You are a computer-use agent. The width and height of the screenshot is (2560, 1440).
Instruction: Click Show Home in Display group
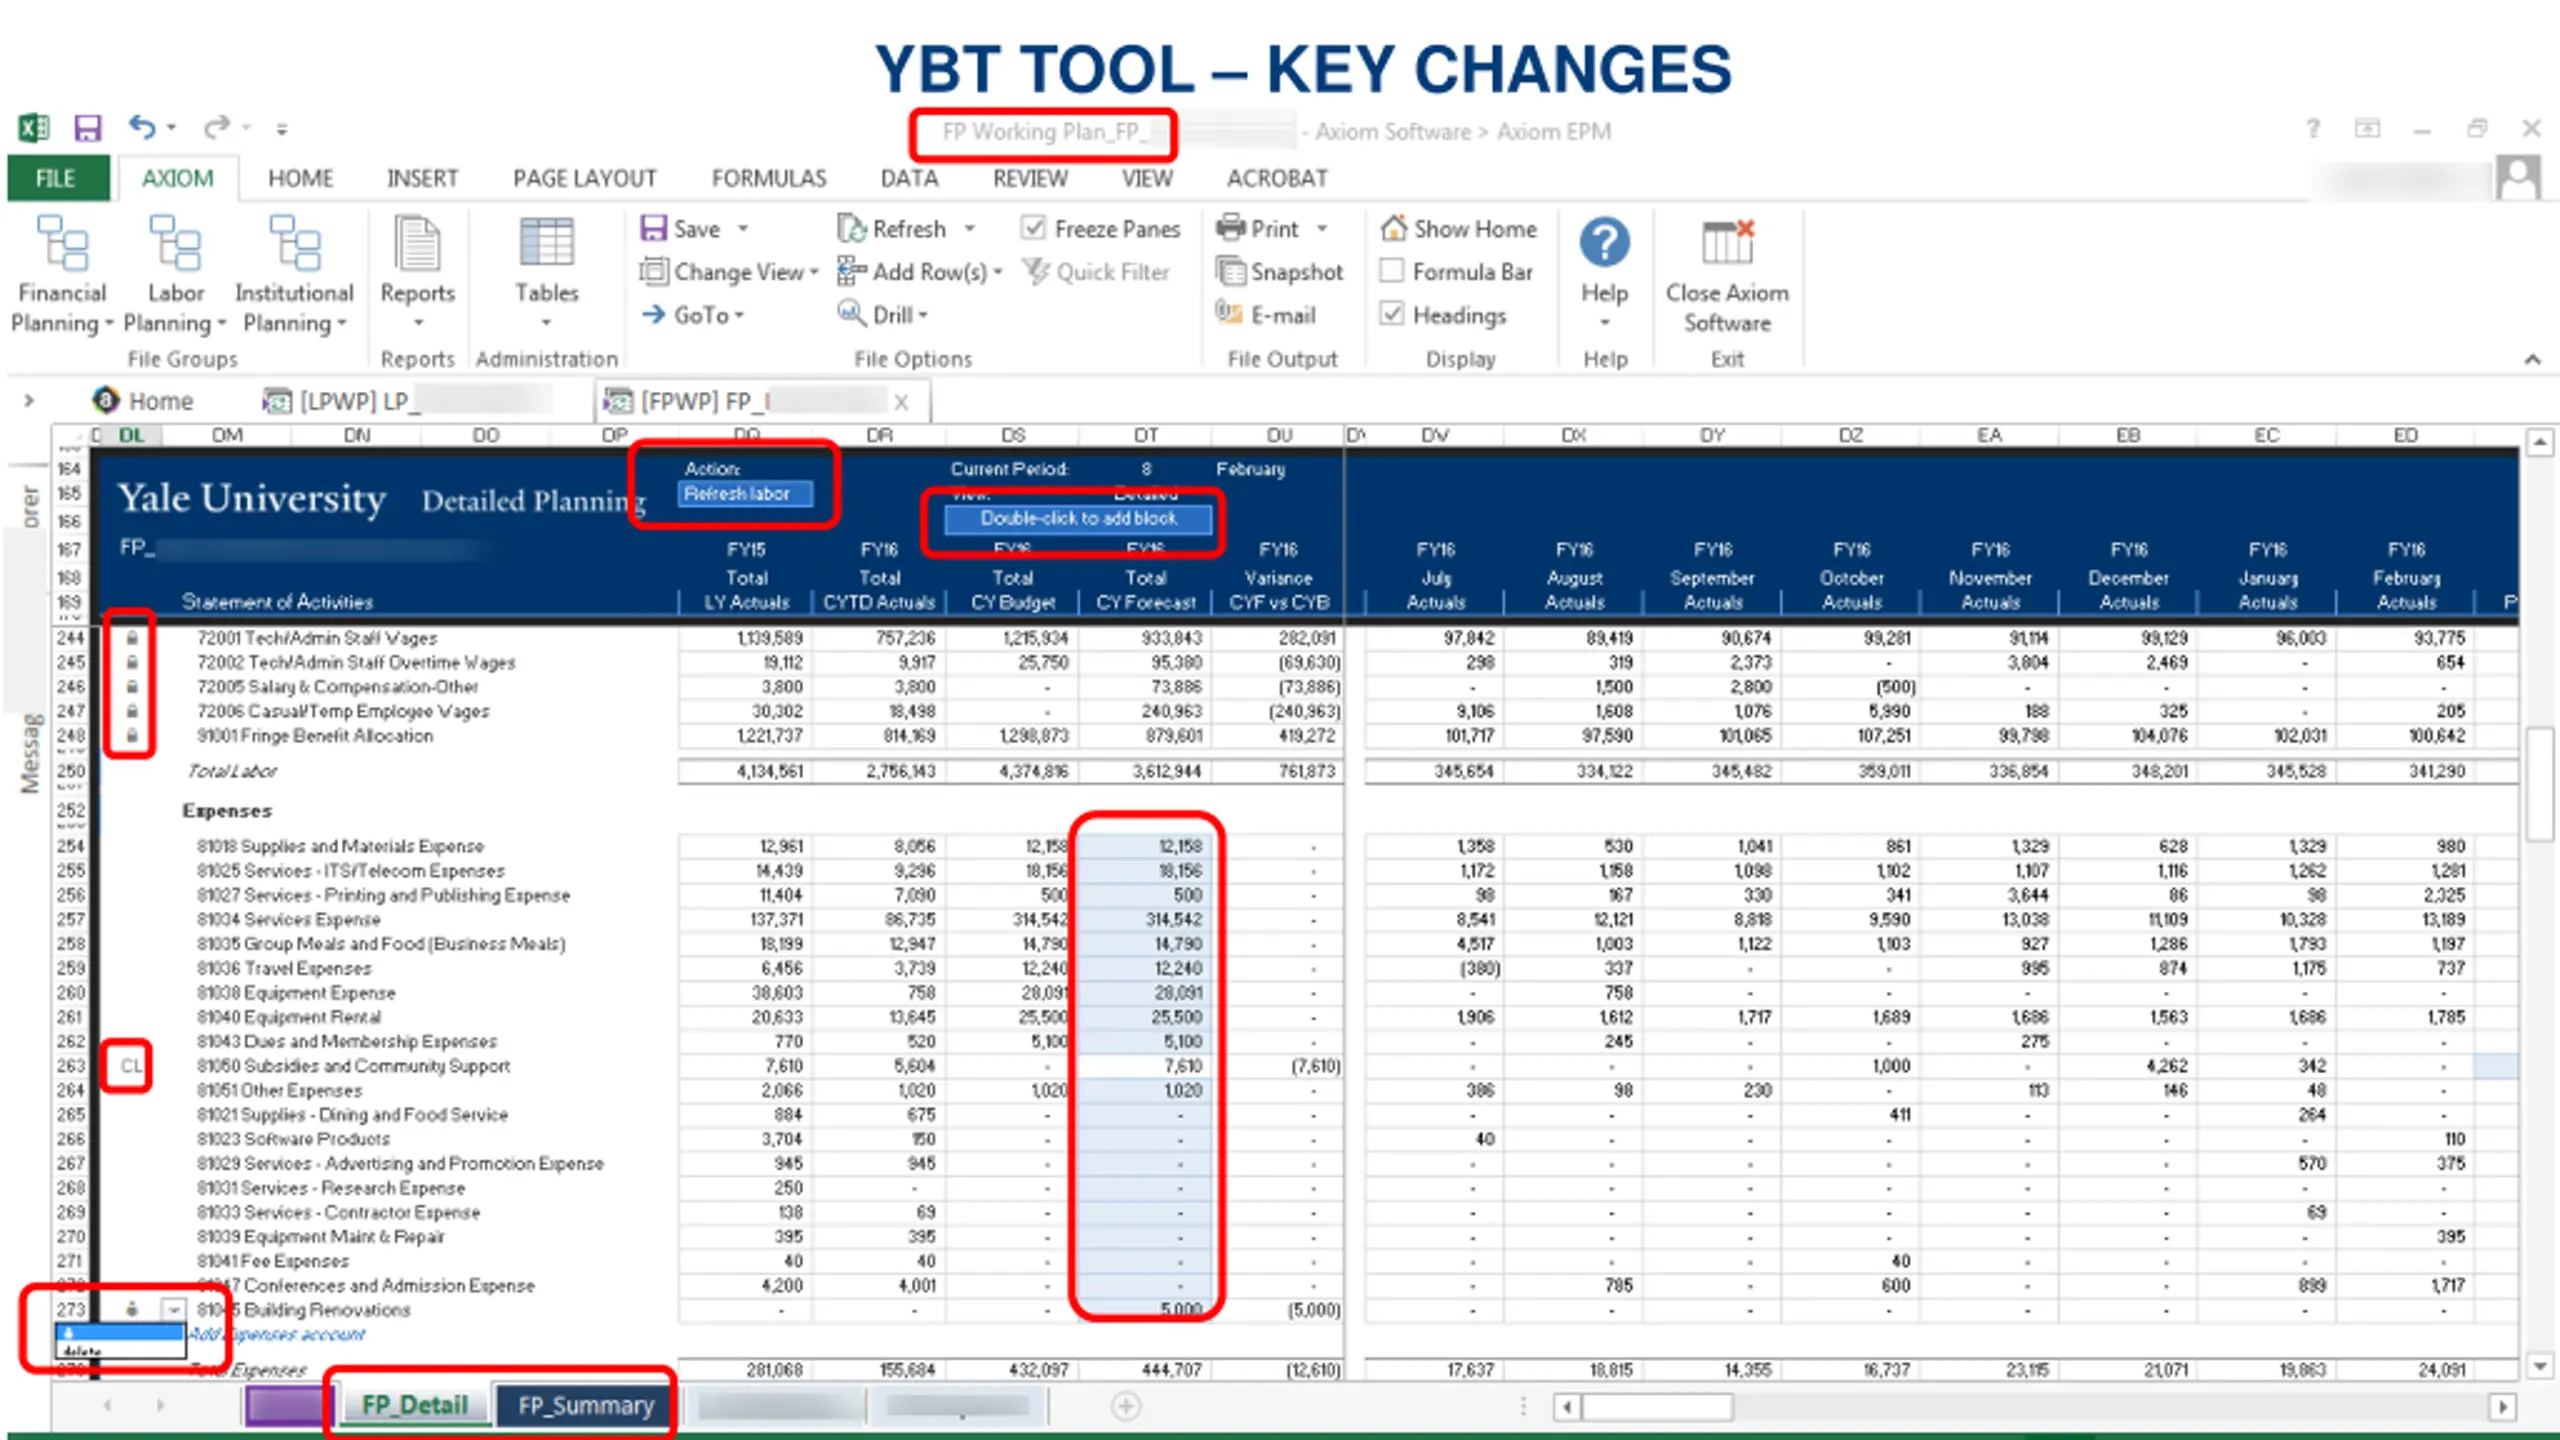click(1459, 229)
